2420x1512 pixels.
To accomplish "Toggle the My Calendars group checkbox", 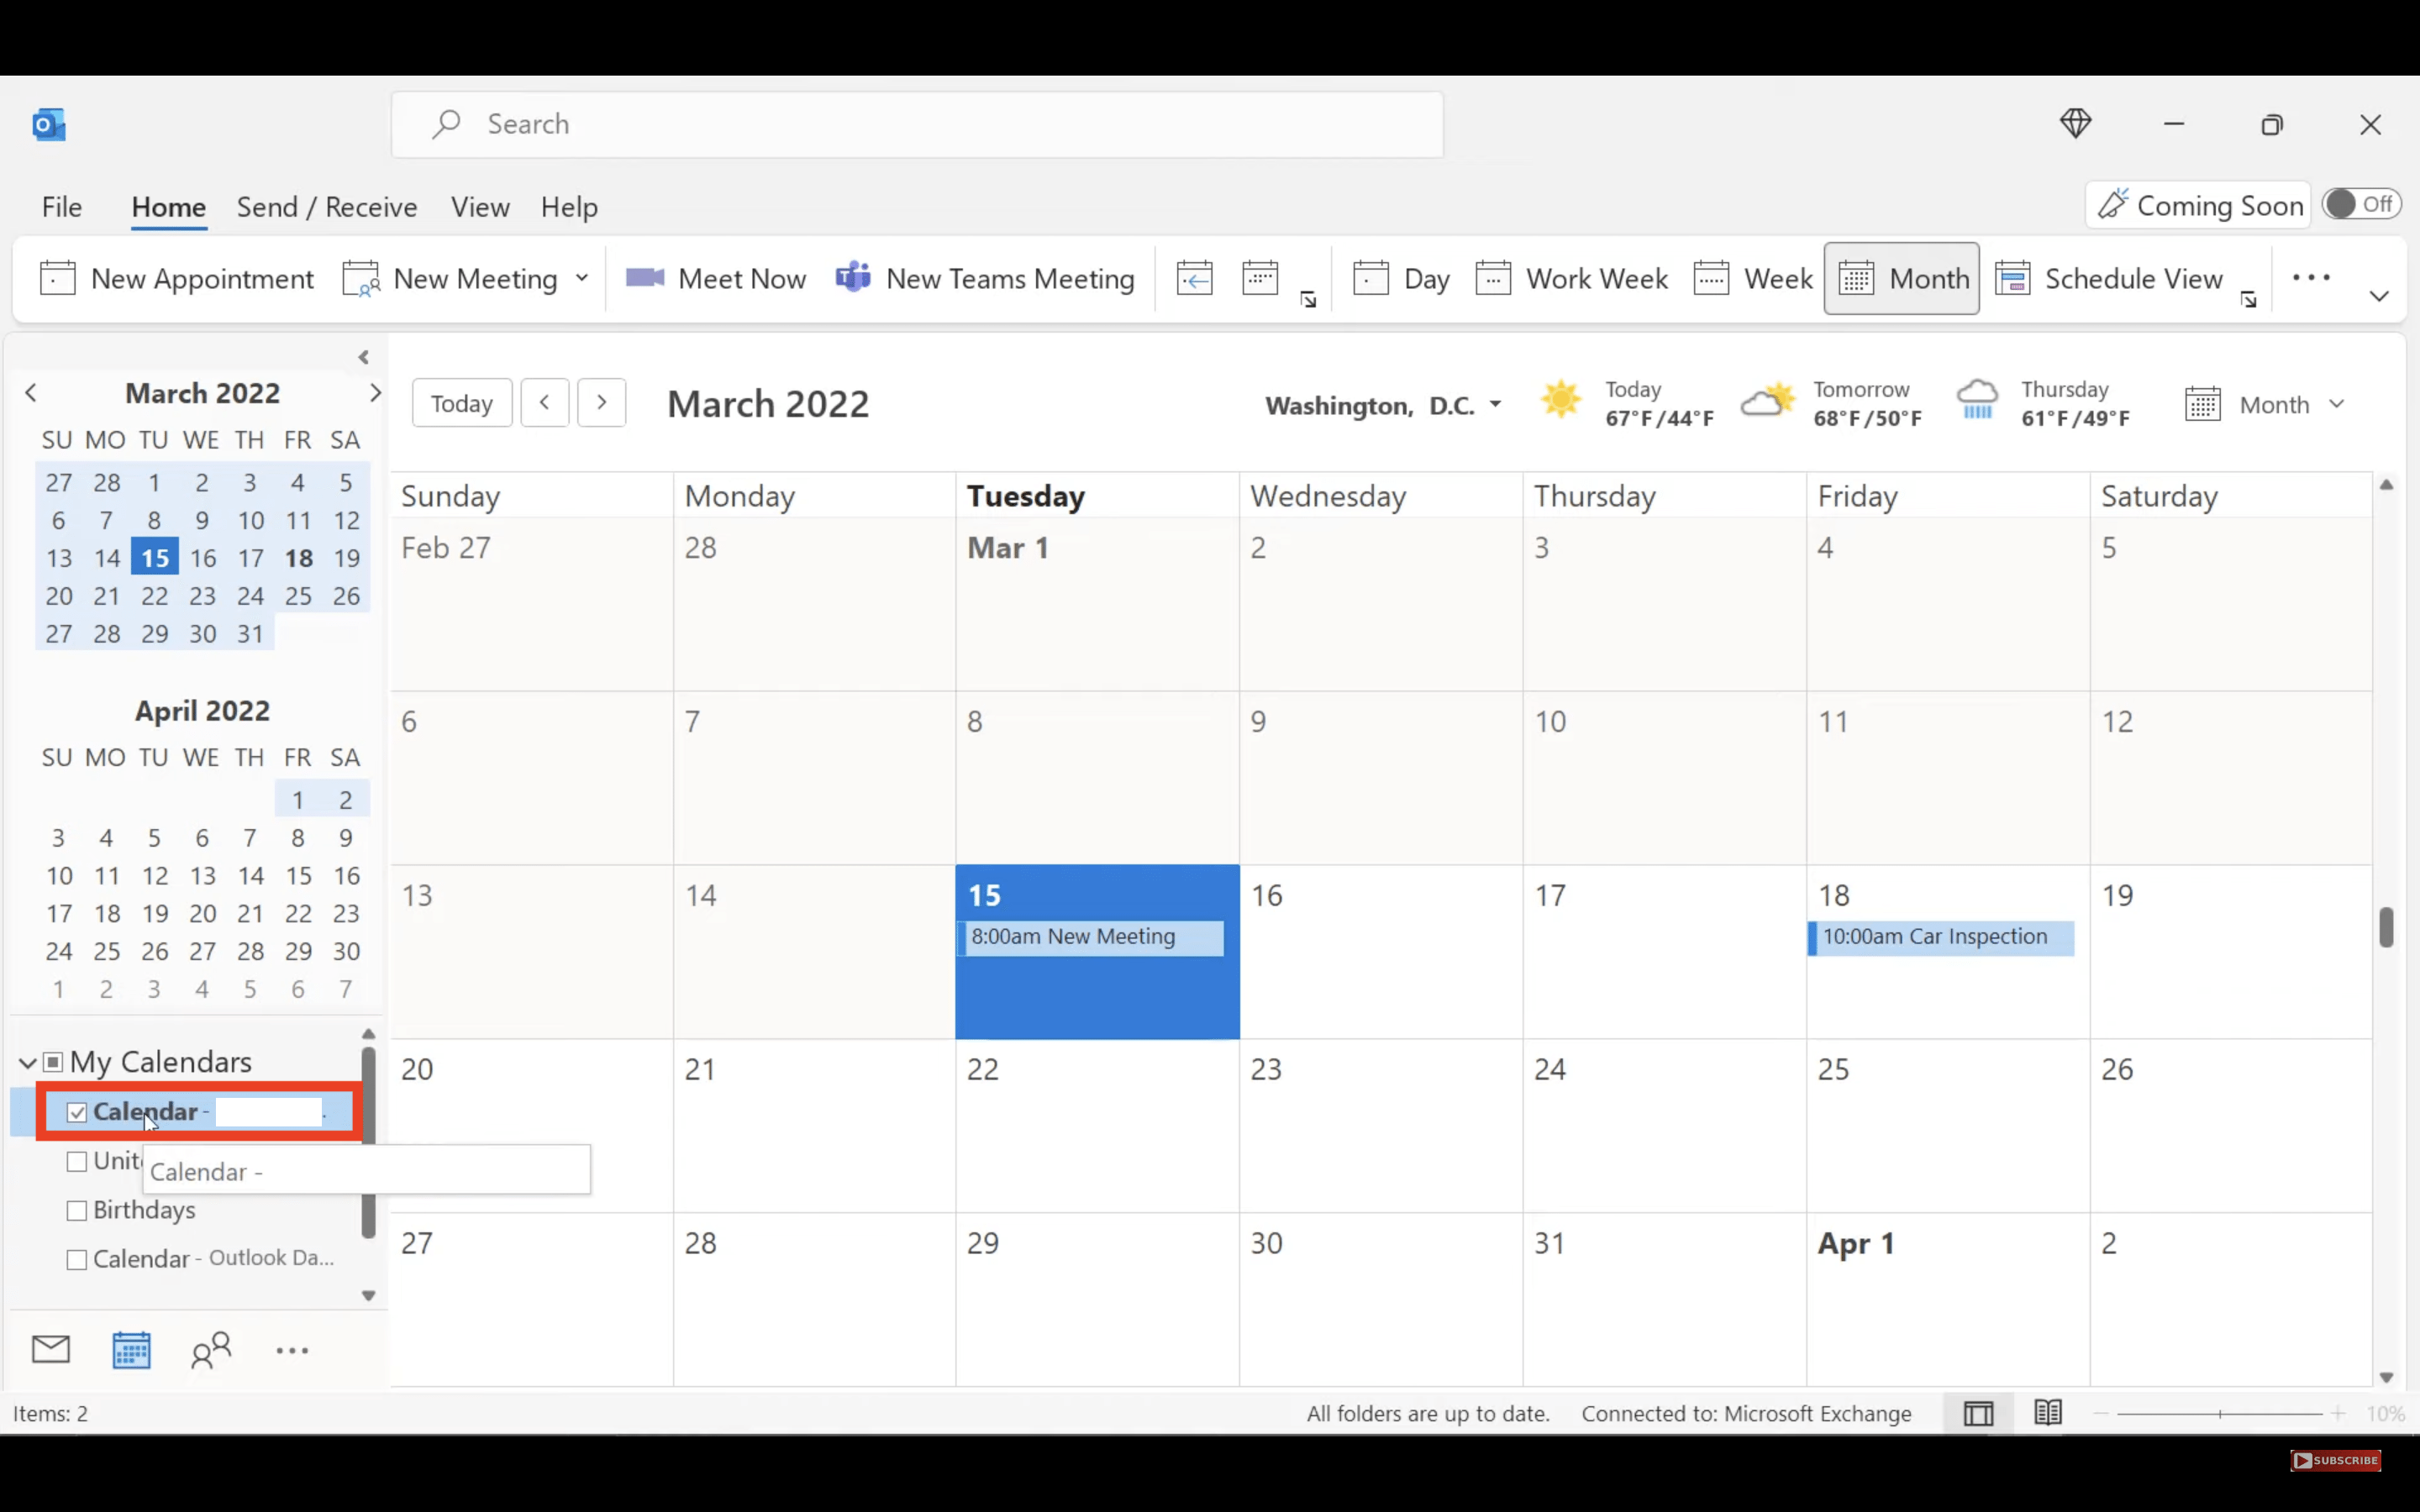I will click(x=54, y=1062).
